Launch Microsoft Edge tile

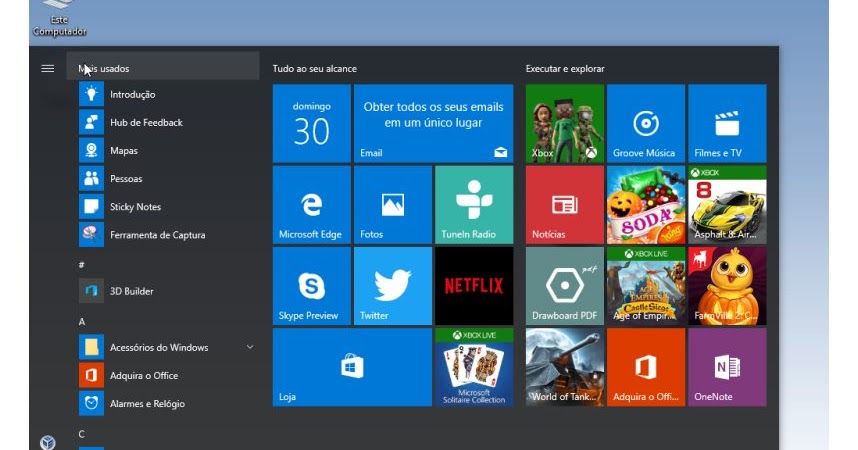coord(311,205)
